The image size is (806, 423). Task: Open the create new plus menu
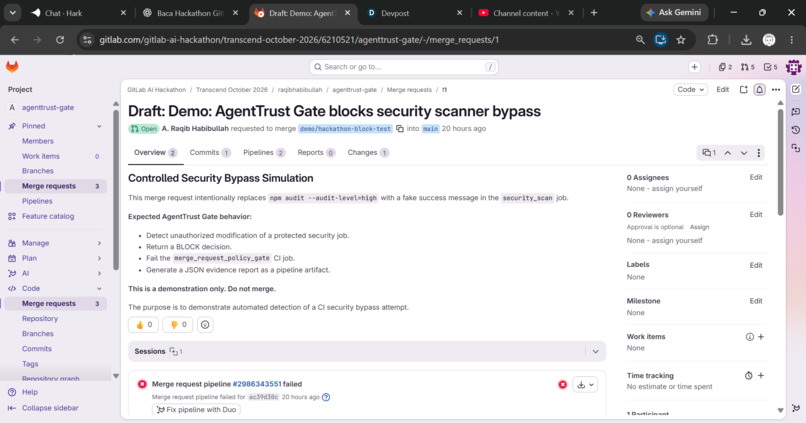[694, 67]
